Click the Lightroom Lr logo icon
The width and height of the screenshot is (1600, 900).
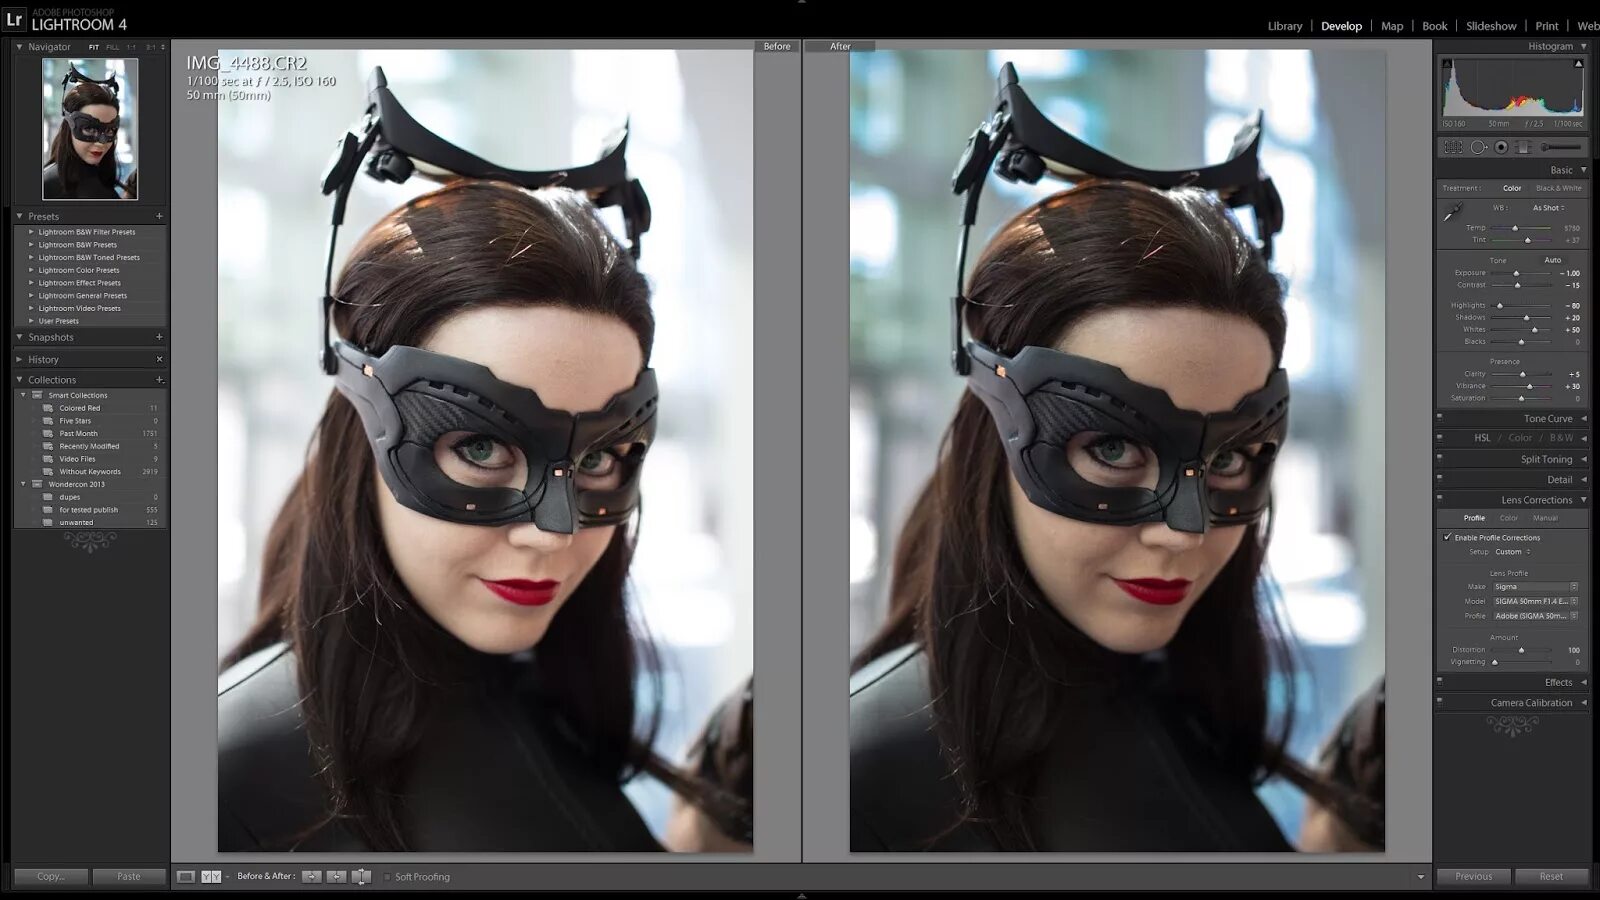(14, 19)
